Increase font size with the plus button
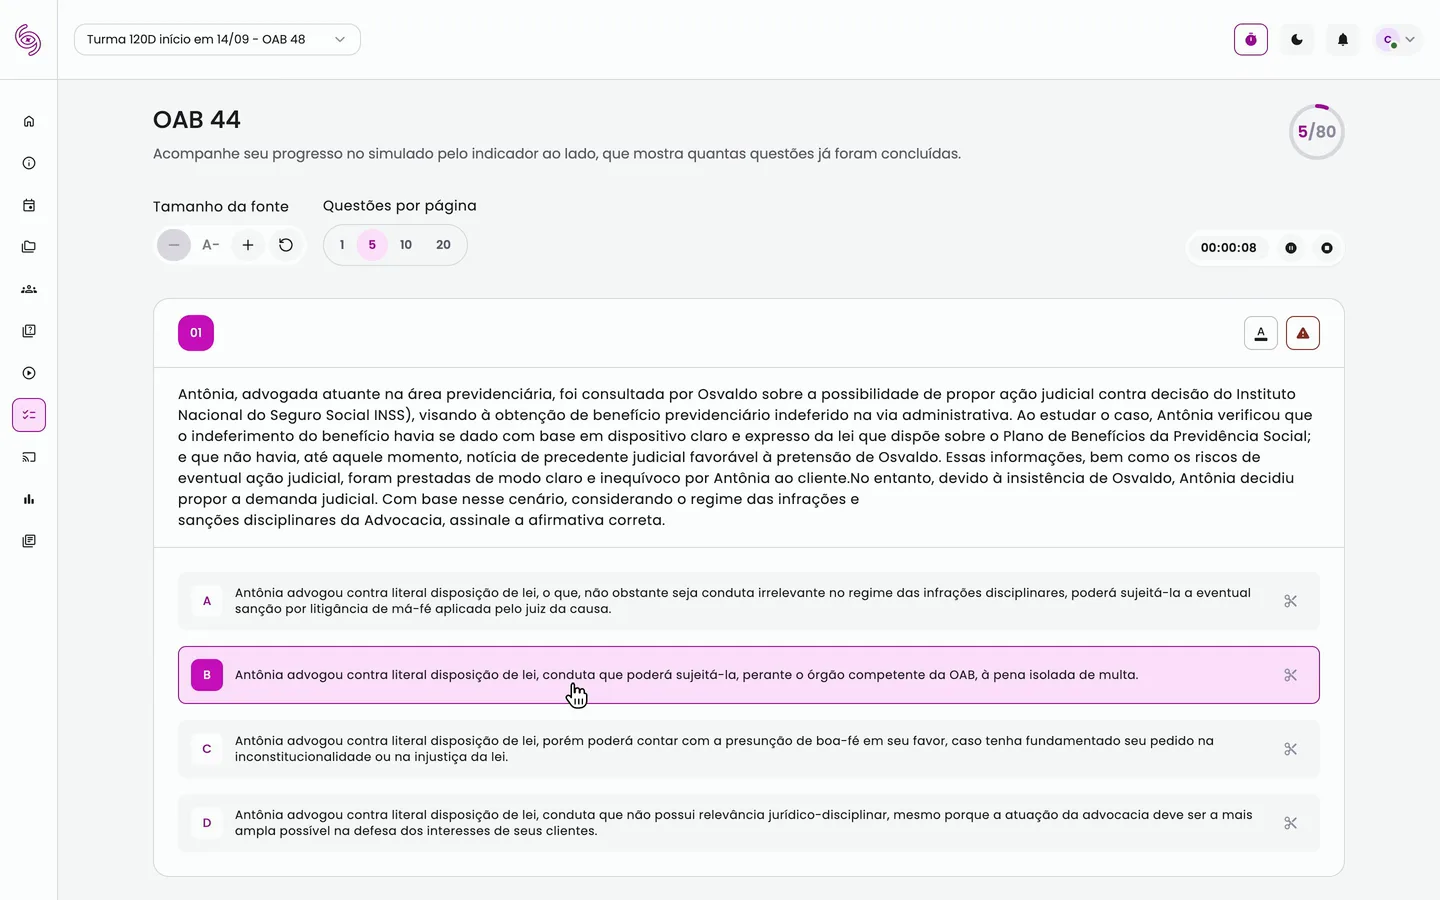 coord(248,245)
